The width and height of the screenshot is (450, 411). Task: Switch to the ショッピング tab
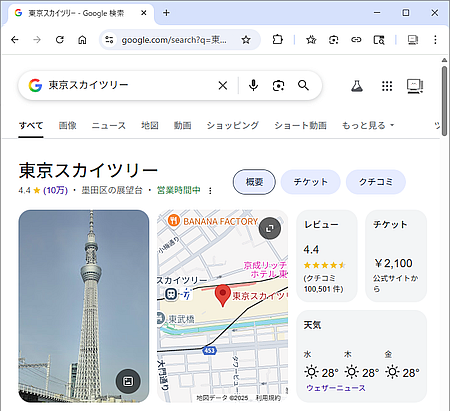(232, 125)
